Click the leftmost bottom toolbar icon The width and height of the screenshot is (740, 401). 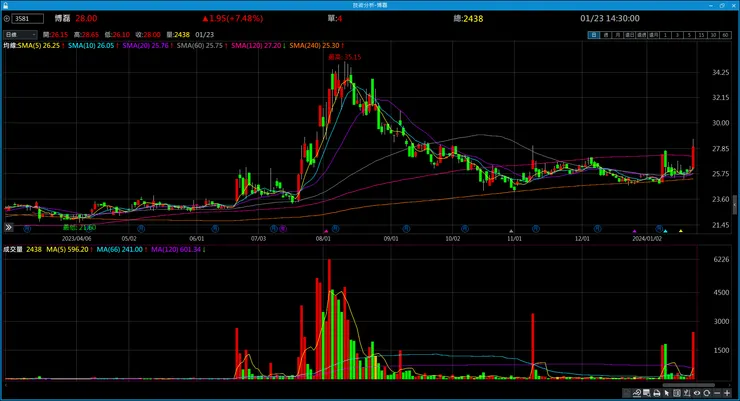pos(626,393)
